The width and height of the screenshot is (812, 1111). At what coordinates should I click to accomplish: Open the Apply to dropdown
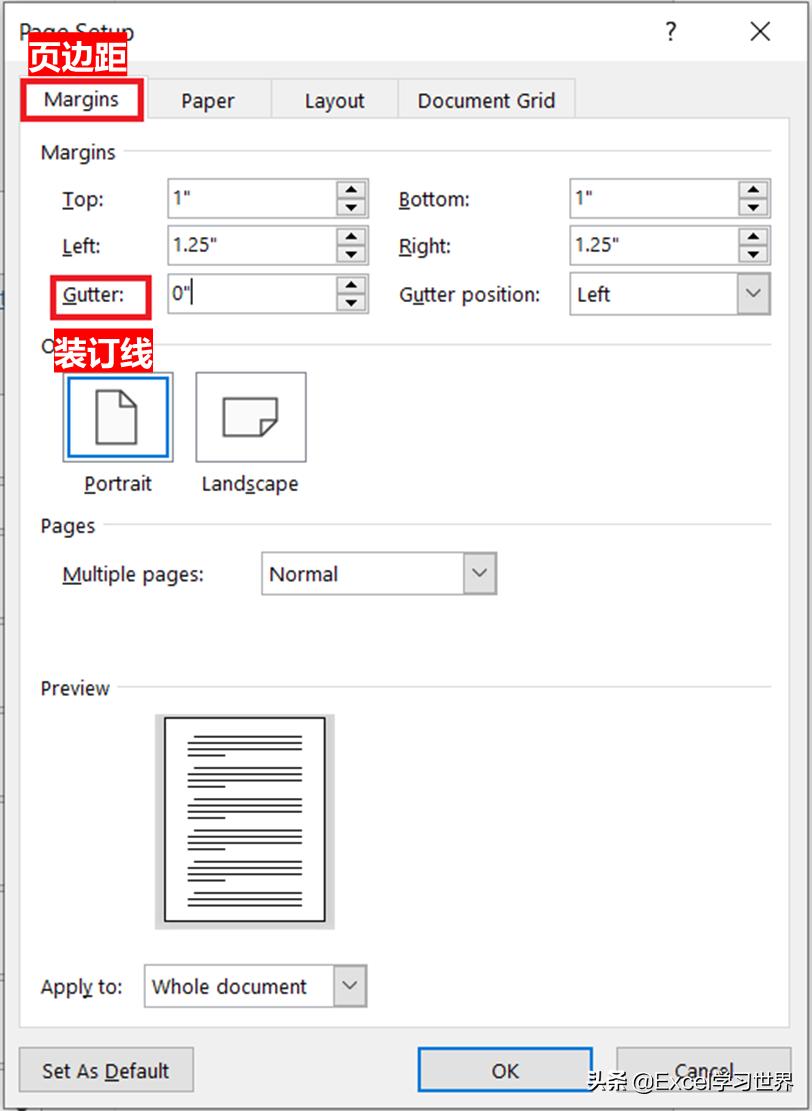[x=350, y=986]
